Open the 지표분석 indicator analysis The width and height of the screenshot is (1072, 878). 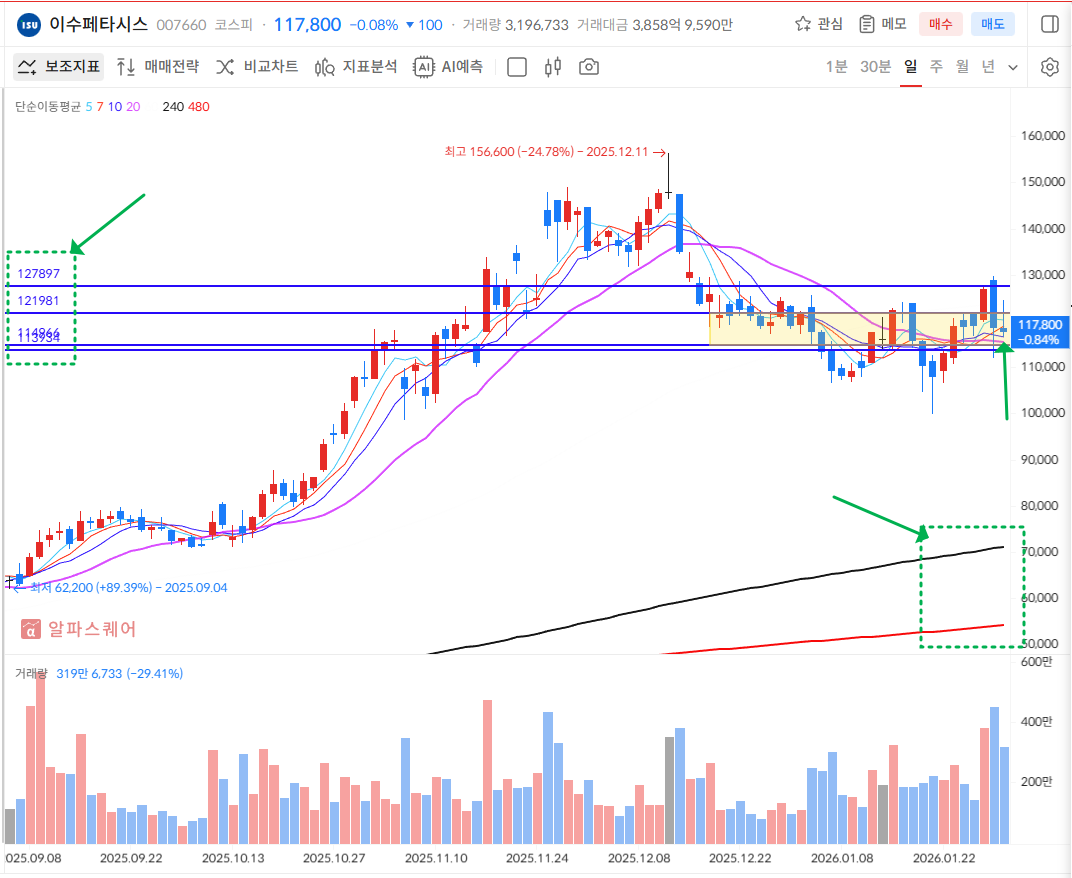click(x=356, y=67)
